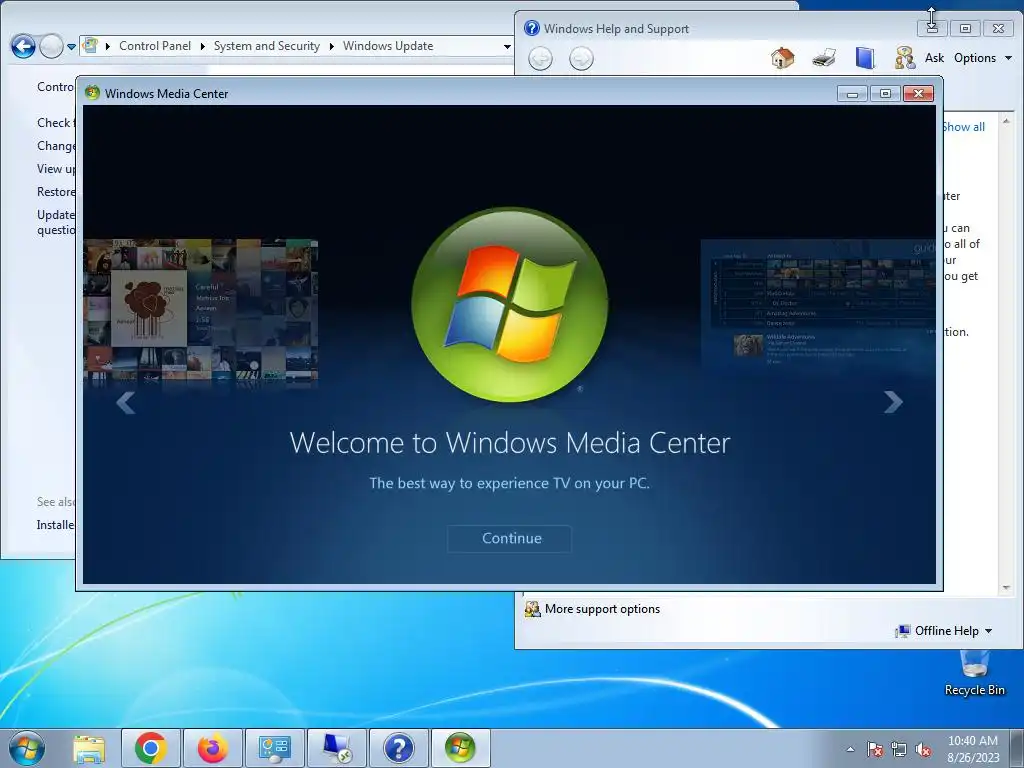
Task: Click the More support options people icon
Action: pos(532,609)
